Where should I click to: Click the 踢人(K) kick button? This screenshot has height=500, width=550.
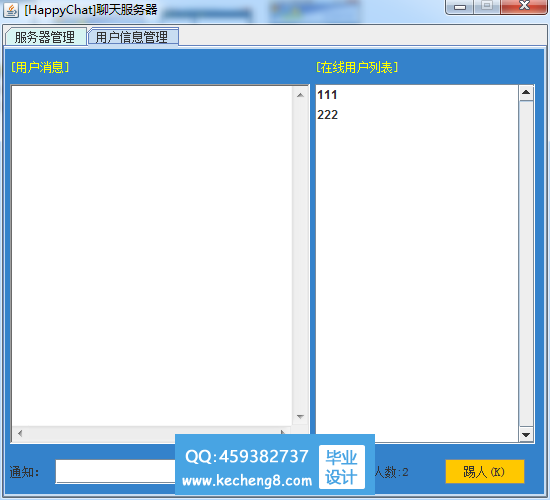485,472
